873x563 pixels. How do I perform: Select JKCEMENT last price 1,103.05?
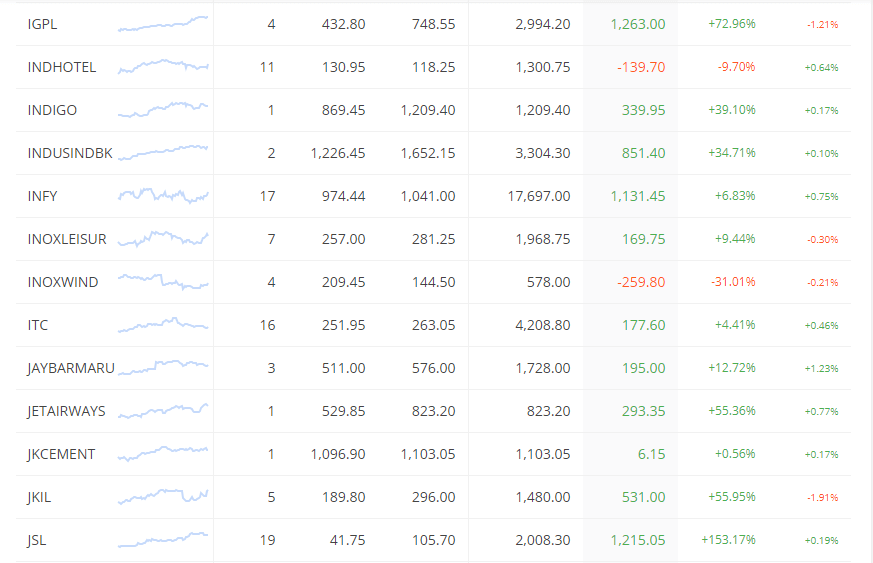[x=428, y=454]
